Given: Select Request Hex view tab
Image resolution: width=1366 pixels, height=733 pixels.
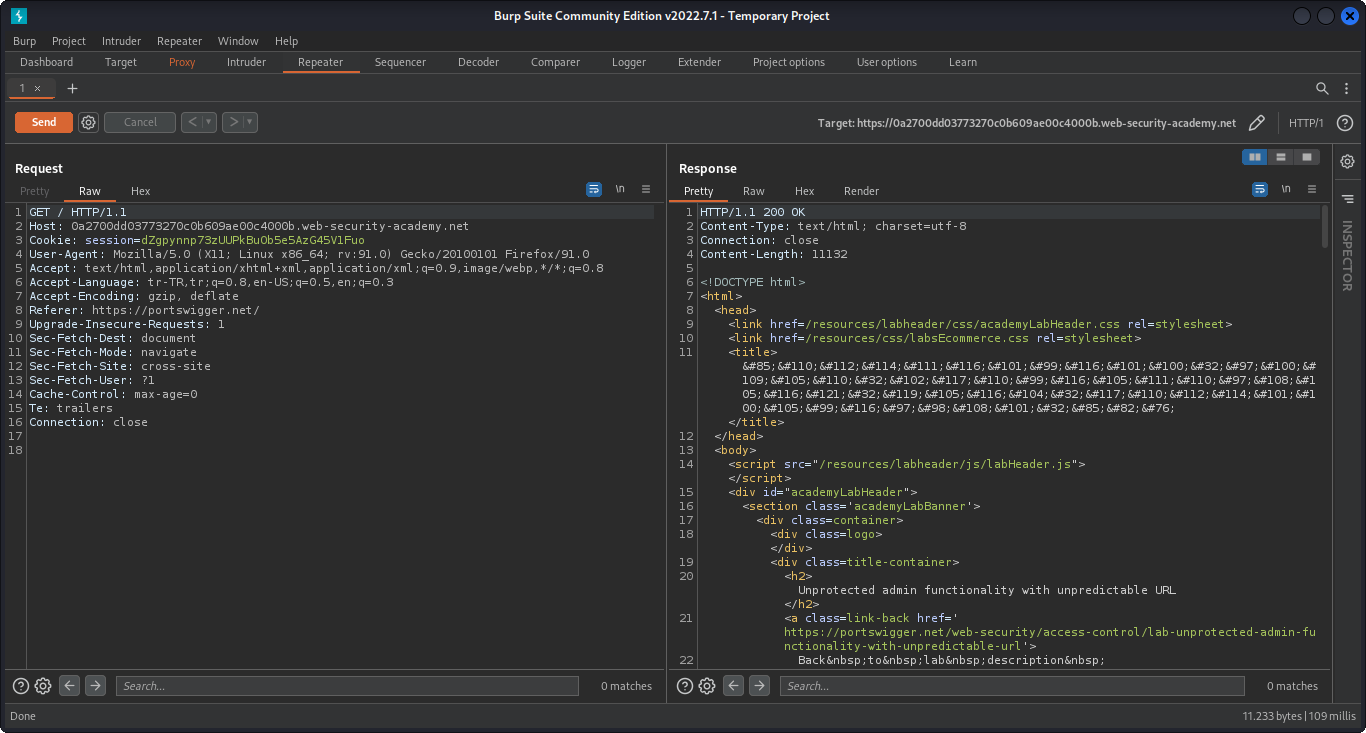Looking at the screenshot, I should 140,191.
